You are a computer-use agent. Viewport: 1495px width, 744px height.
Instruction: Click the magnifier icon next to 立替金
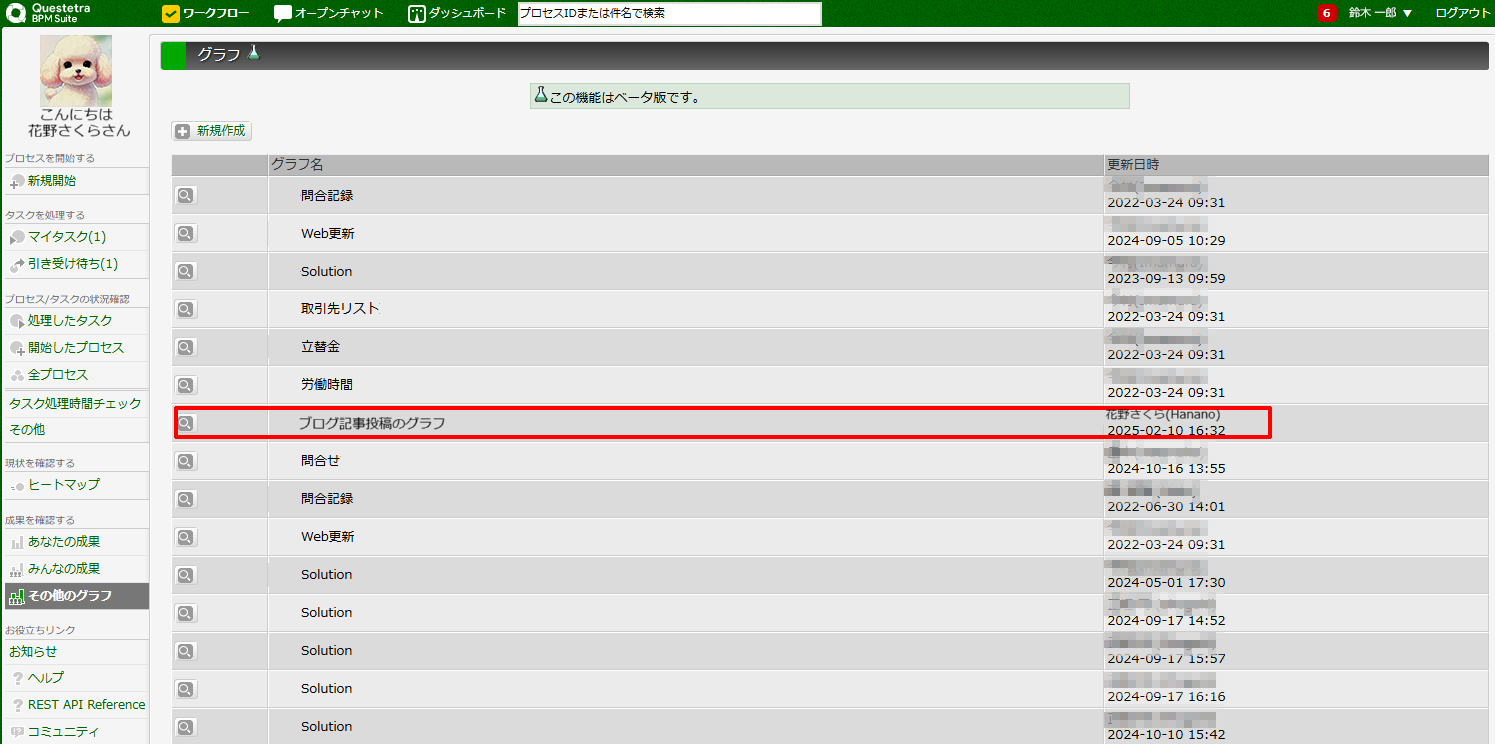click(x=186, y=347)
